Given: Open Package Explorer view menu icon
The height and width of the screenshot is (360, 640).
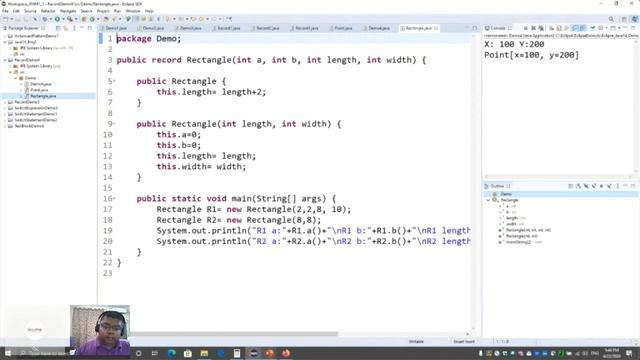Looking at the screenshot, I should [74, 28].
